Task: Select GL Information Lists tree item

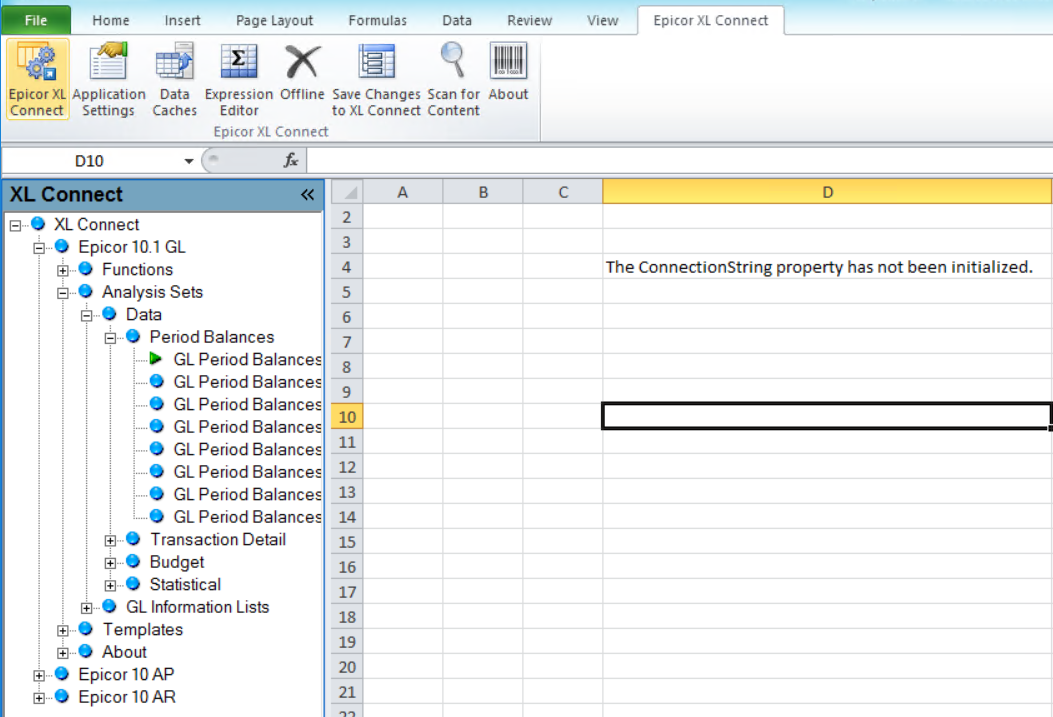Action: point(197,607)
